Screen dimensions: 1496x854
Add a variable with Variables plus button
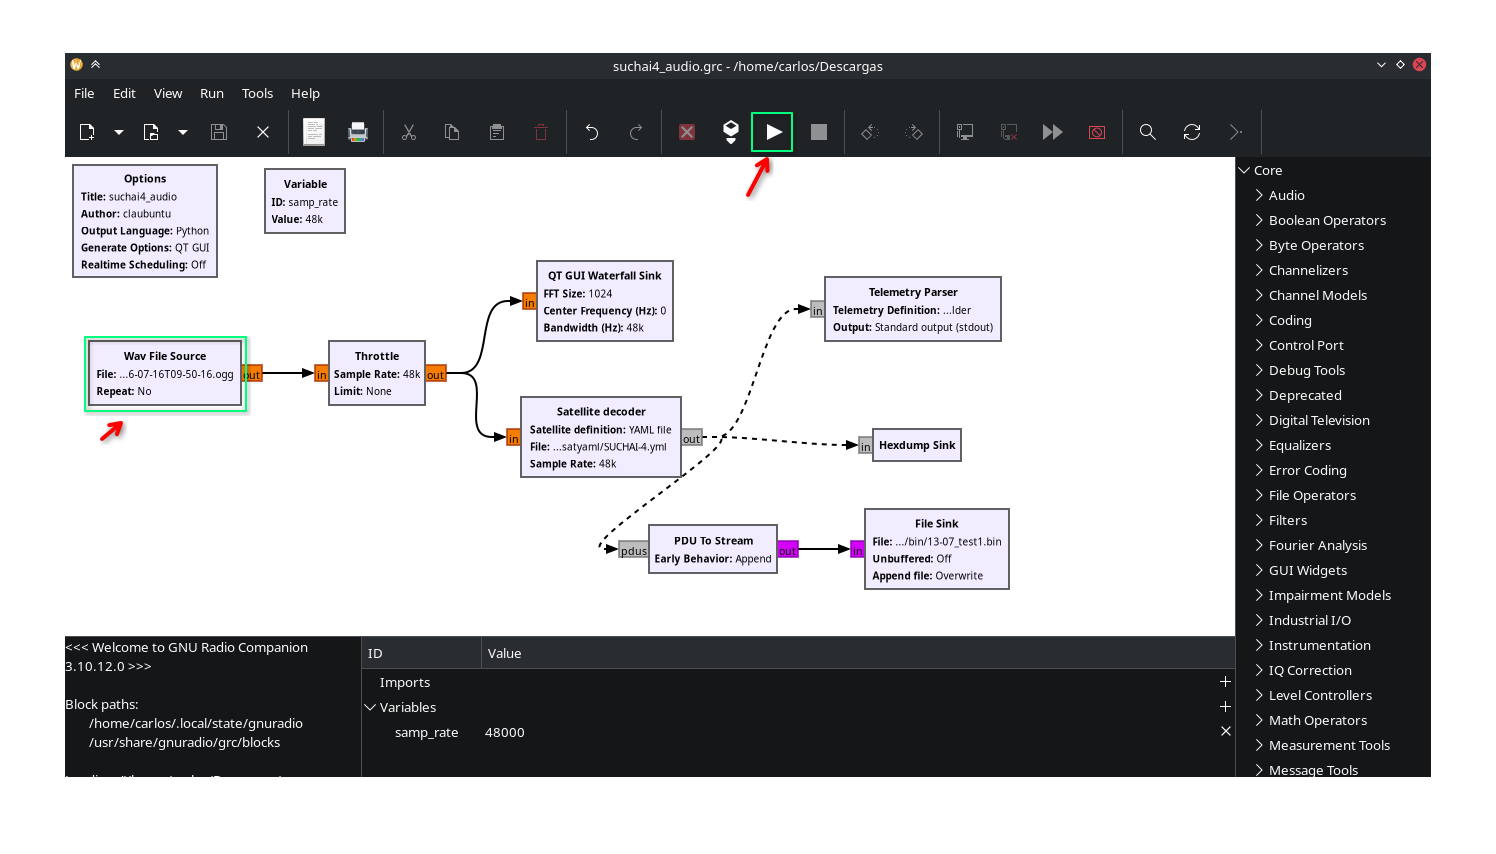(1225, 707)
